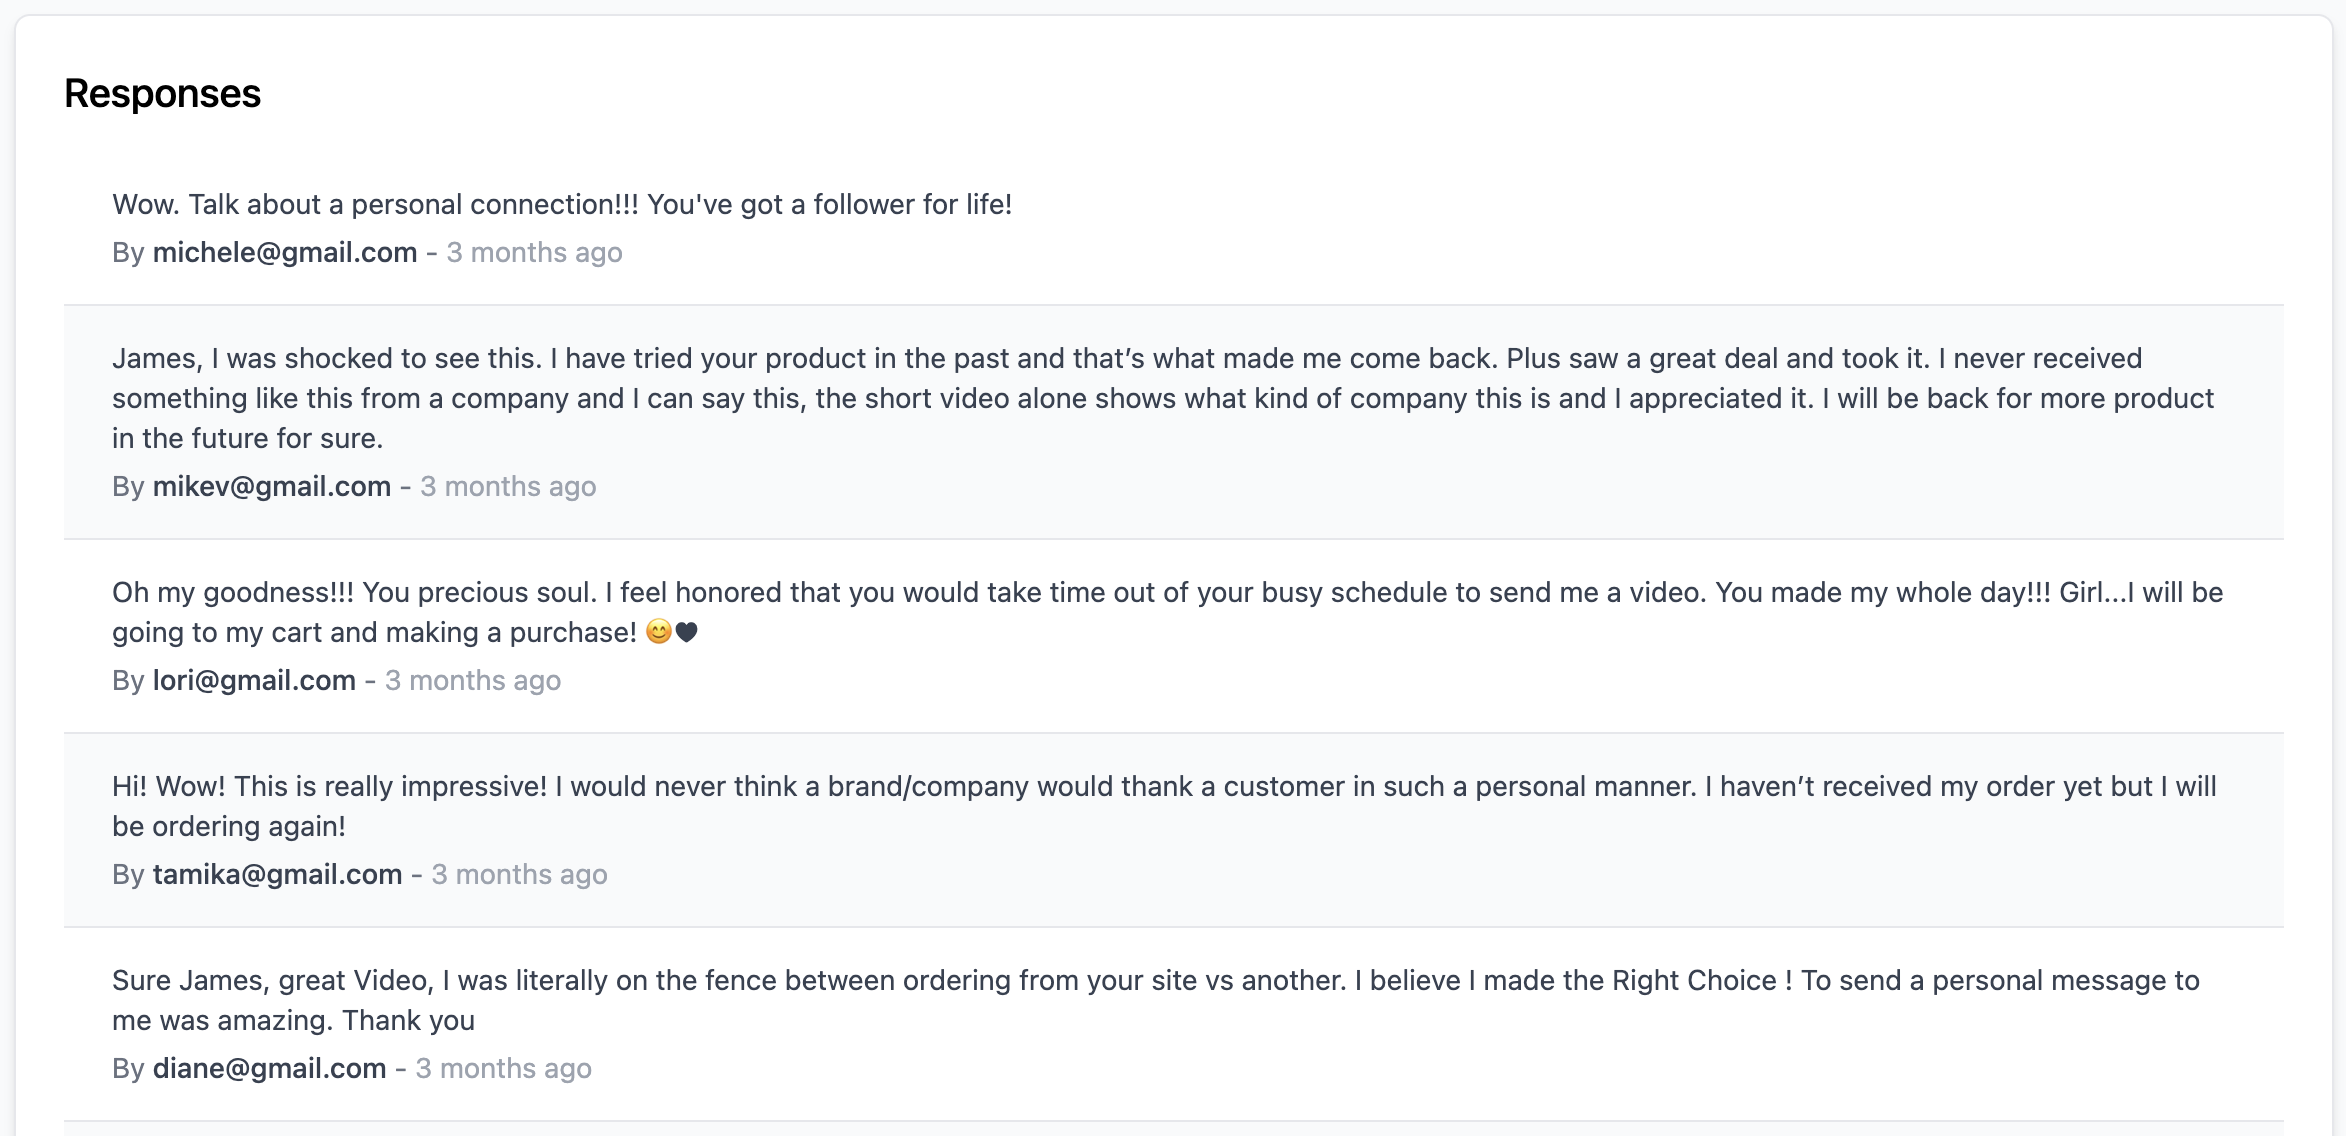Open diane@gmail.com author link
The image size is (2346, 1136).
[x=269, y=1069]
